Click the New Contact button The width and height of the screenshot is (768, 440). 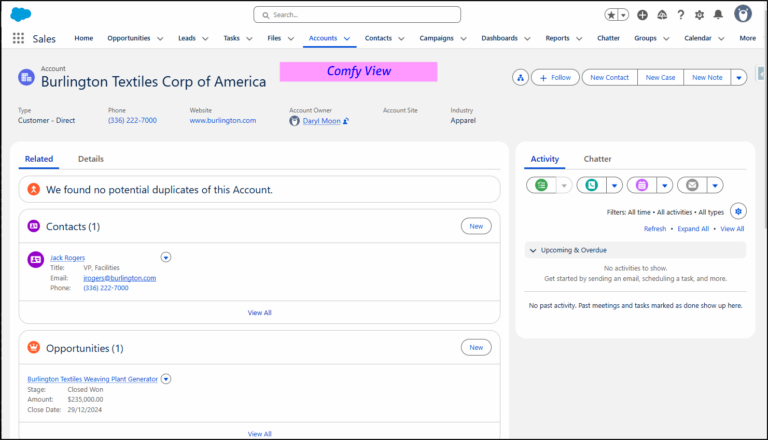tap(609, 77)
